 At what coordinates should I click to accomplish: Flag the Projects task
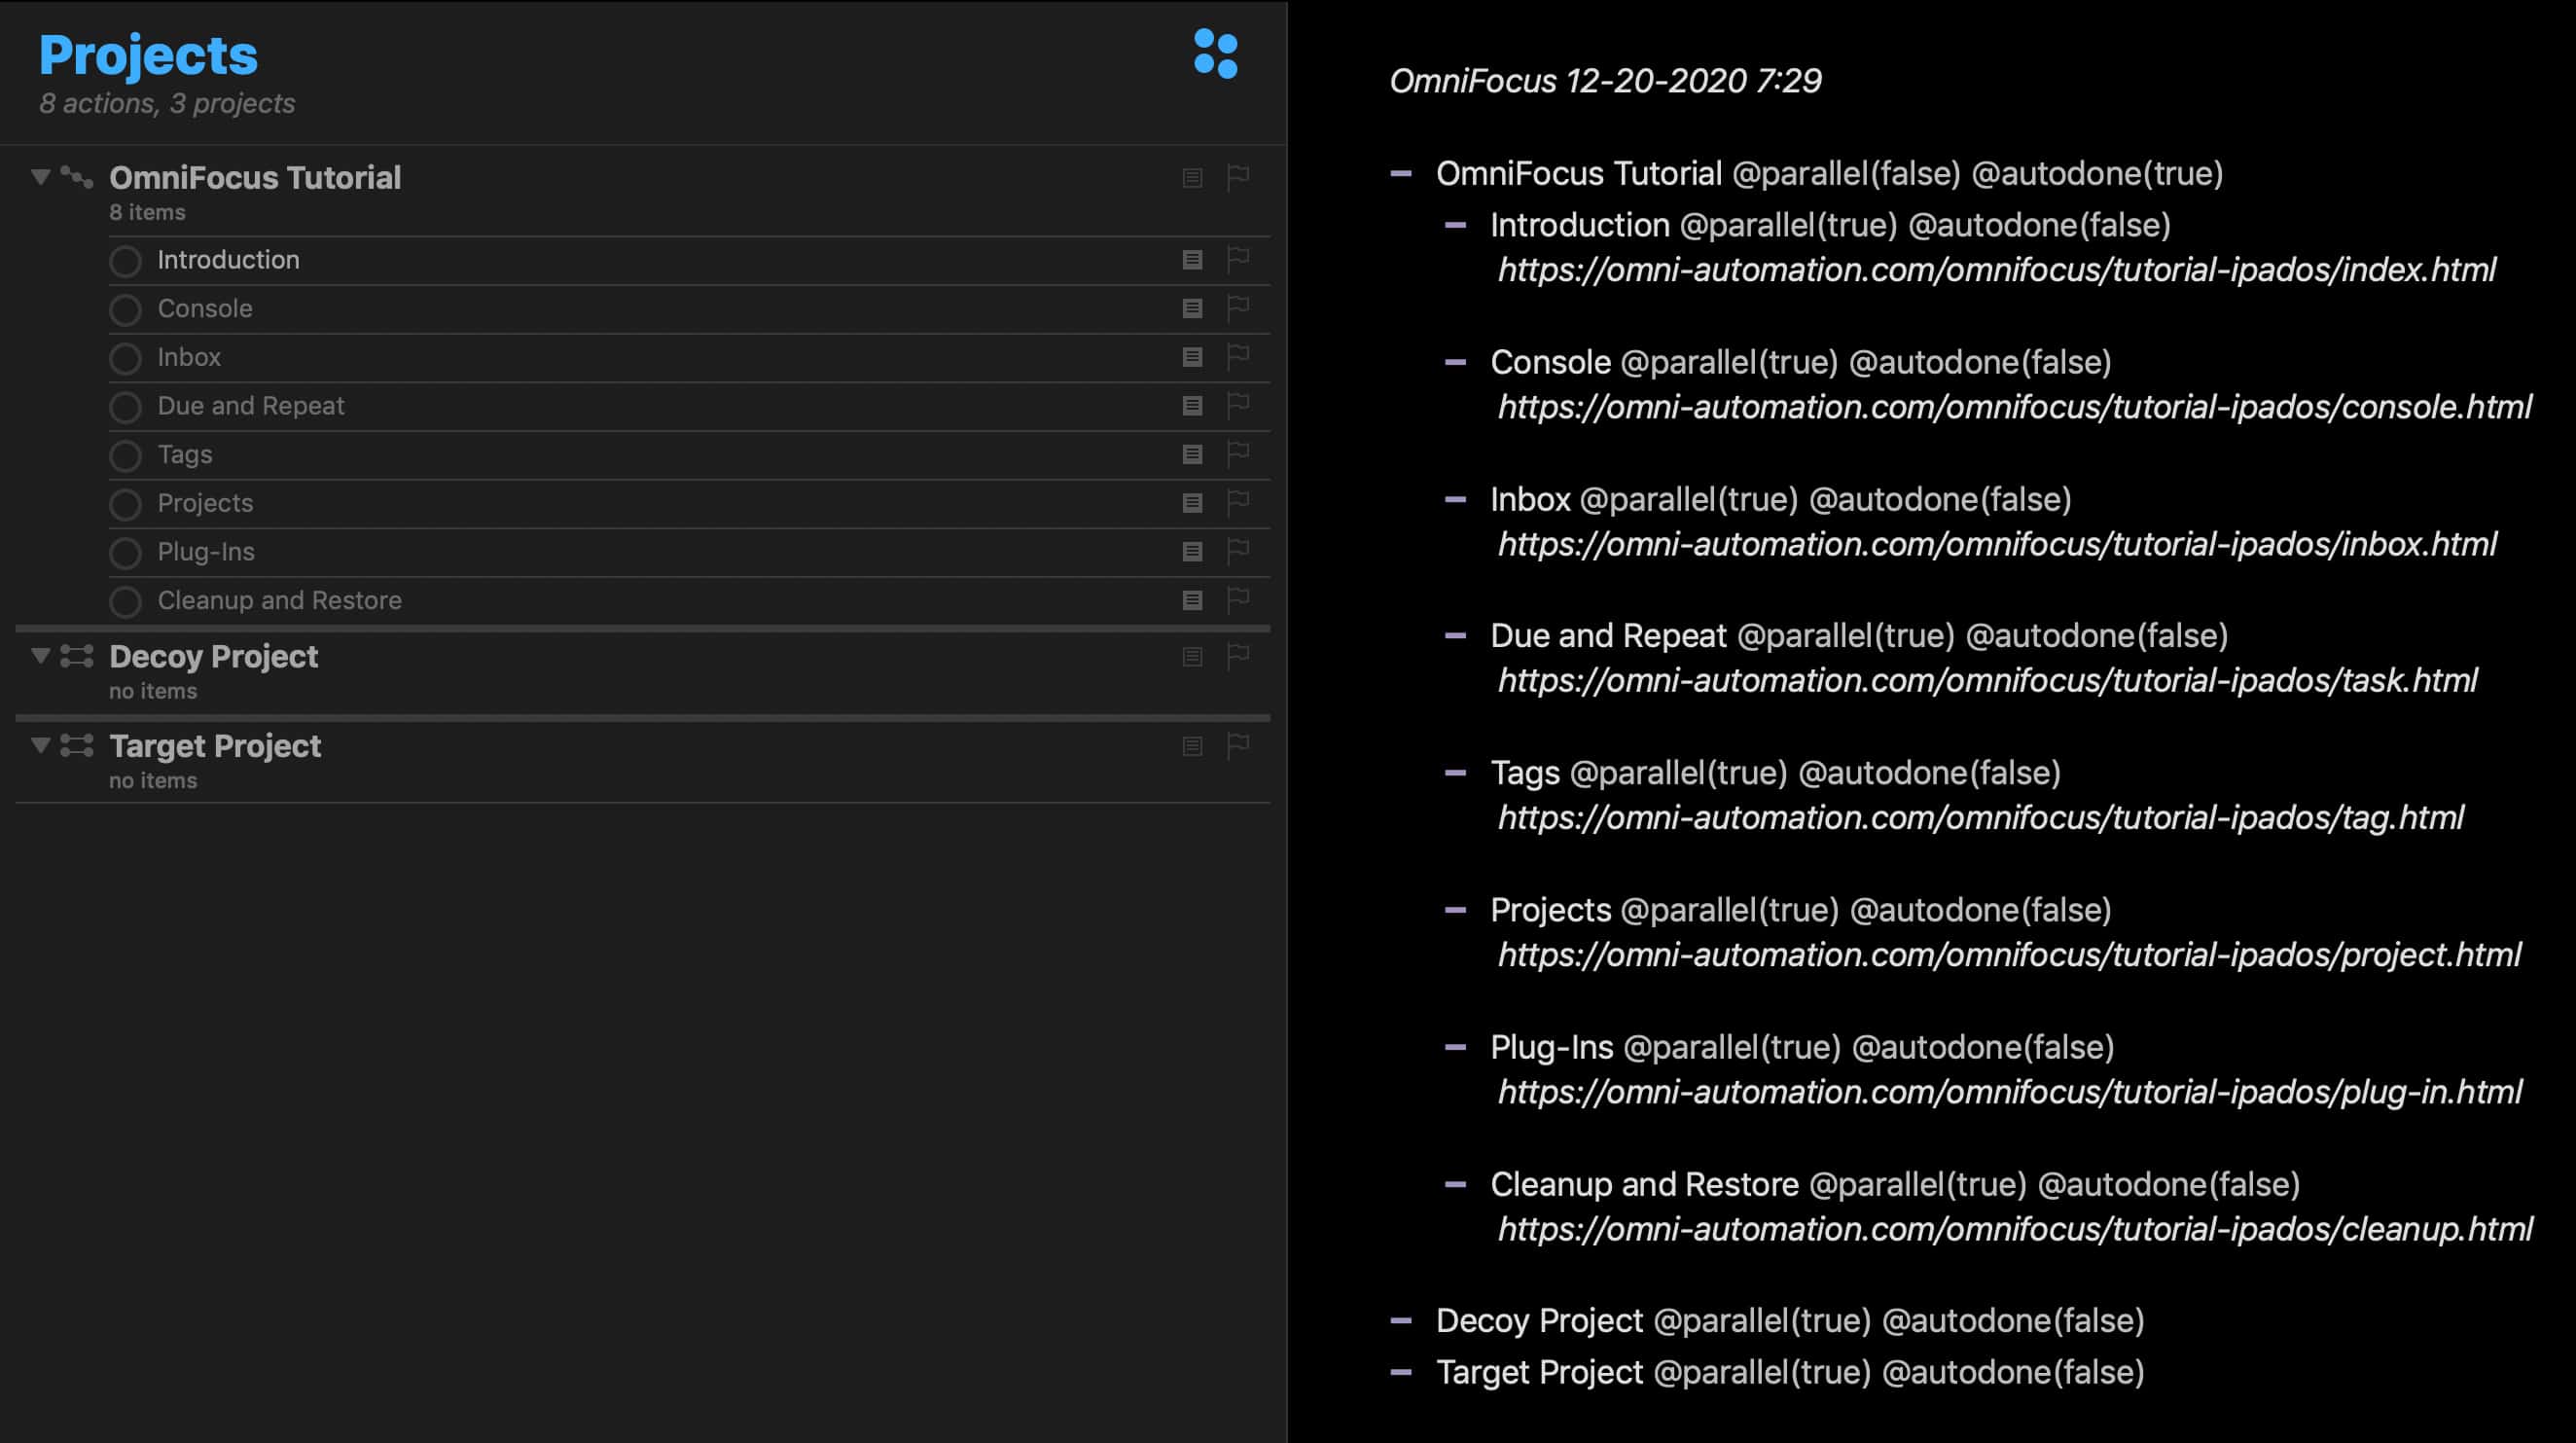tap(1238, 502)
